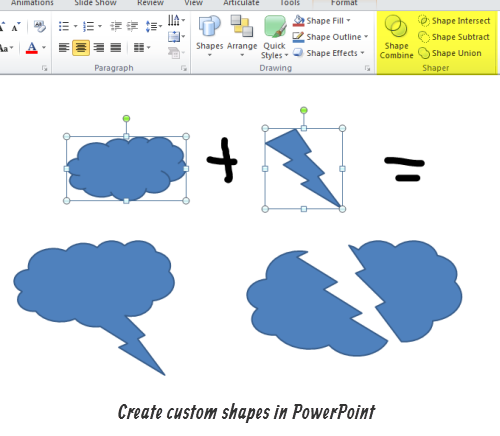
Task: Open the Font dialog launcher
Action: coord(44,68)
